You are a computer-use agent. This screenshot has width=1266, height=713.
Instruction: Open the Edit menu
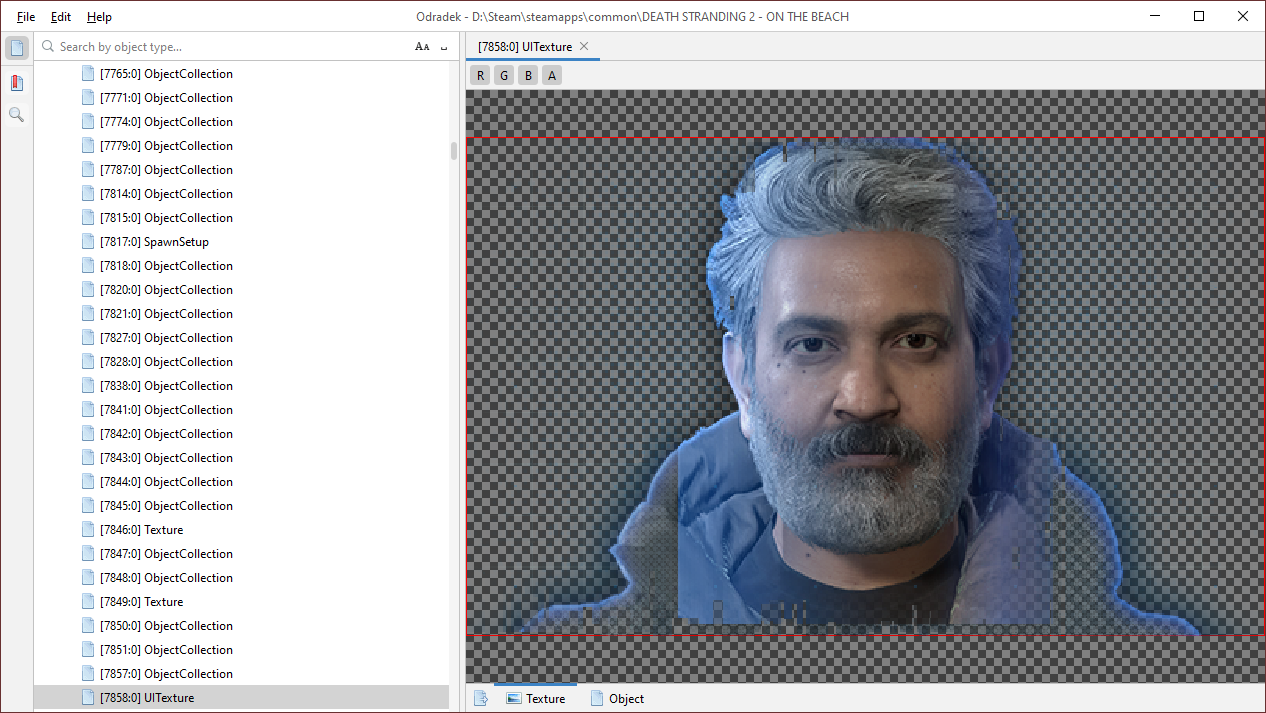61,17
